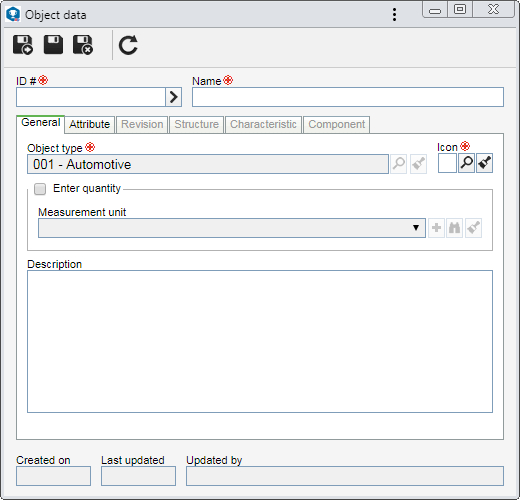Minimize the Object data window

tap(435, 10)
